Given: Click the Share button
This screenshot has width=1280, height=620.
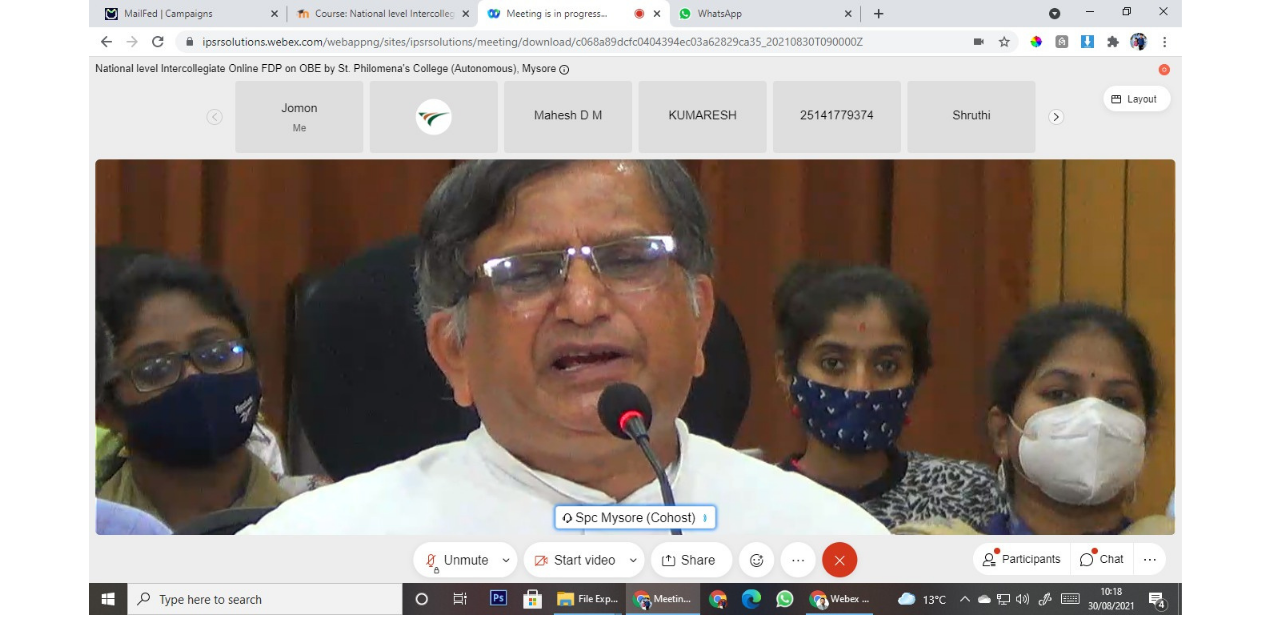Looking at the screenshot, I should (x=689, y=560).
